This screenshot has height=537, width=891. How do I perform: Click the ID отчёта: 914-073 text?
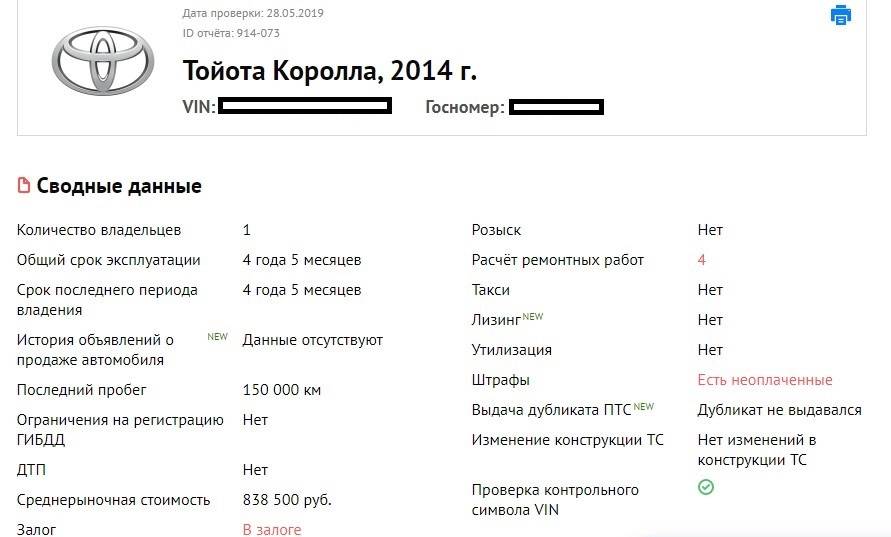(231, 33)
